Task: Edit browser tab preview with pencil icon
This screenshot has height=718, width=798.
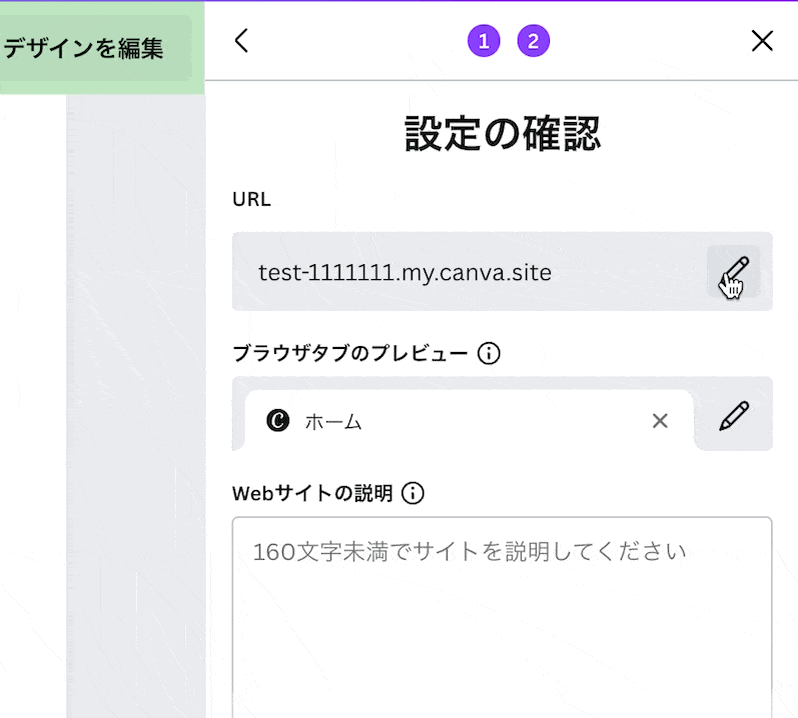Action: 734,416
